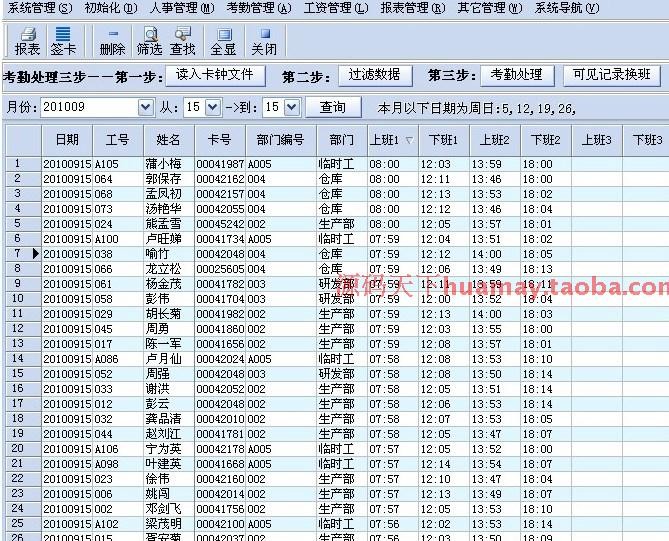669x541 pixels.
Task: Click the 上班3 column header
Action: click(597, 140)
